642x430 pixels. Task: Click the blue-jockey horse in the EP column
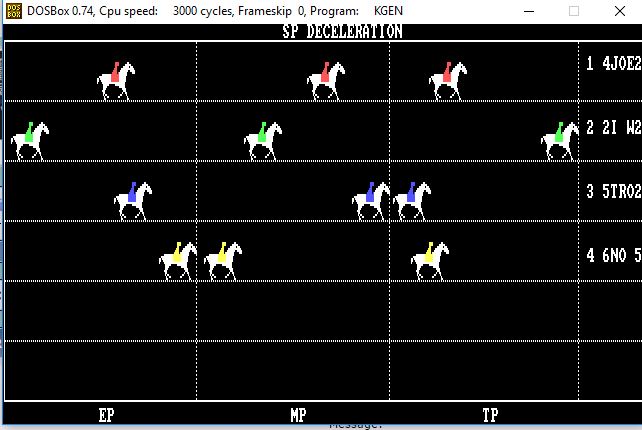[133, 201]
